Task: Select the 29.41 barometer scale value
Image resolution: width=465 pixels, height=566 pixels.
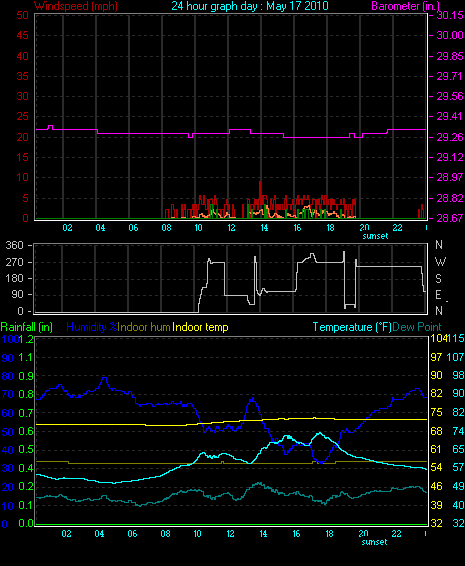Action: [449, 117]
